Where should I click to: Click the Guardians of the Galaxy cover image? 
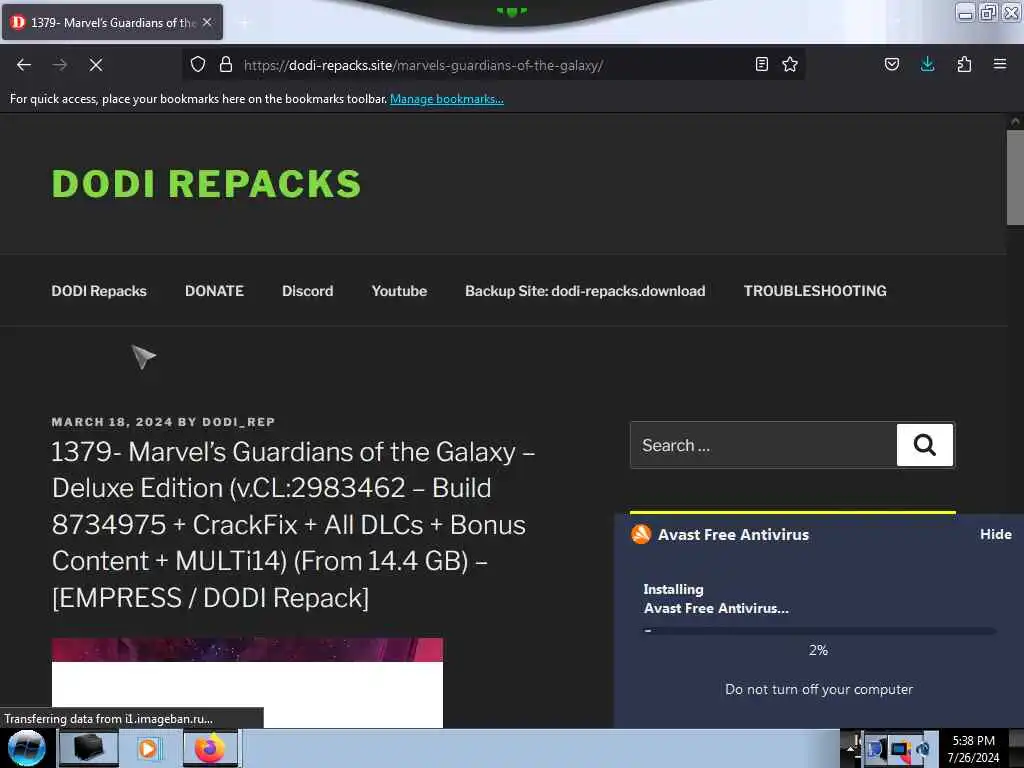click(x=248, y=682)
